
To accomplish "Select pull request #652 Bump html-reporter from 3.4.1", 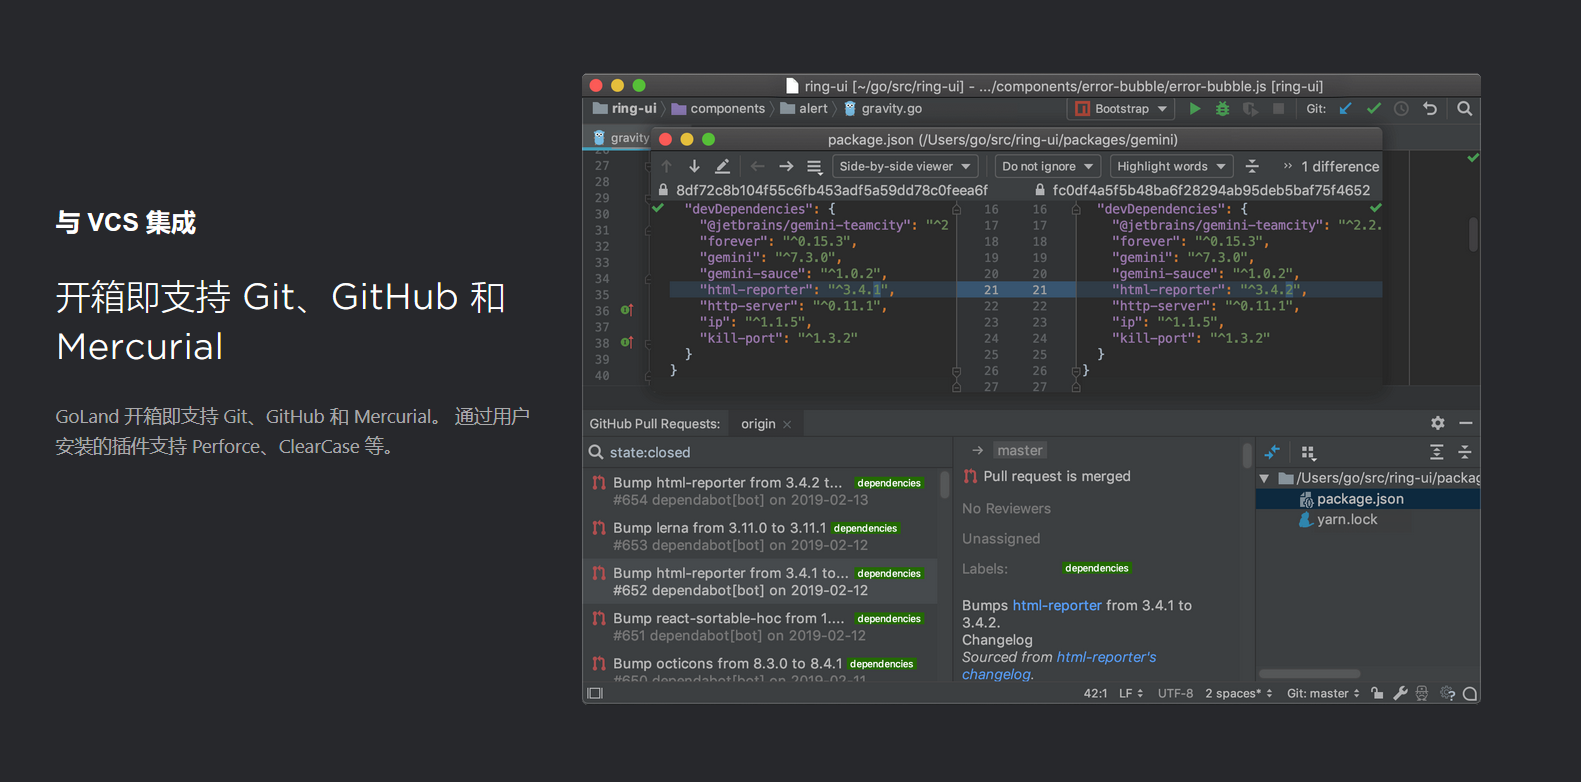I will point(760,581).
